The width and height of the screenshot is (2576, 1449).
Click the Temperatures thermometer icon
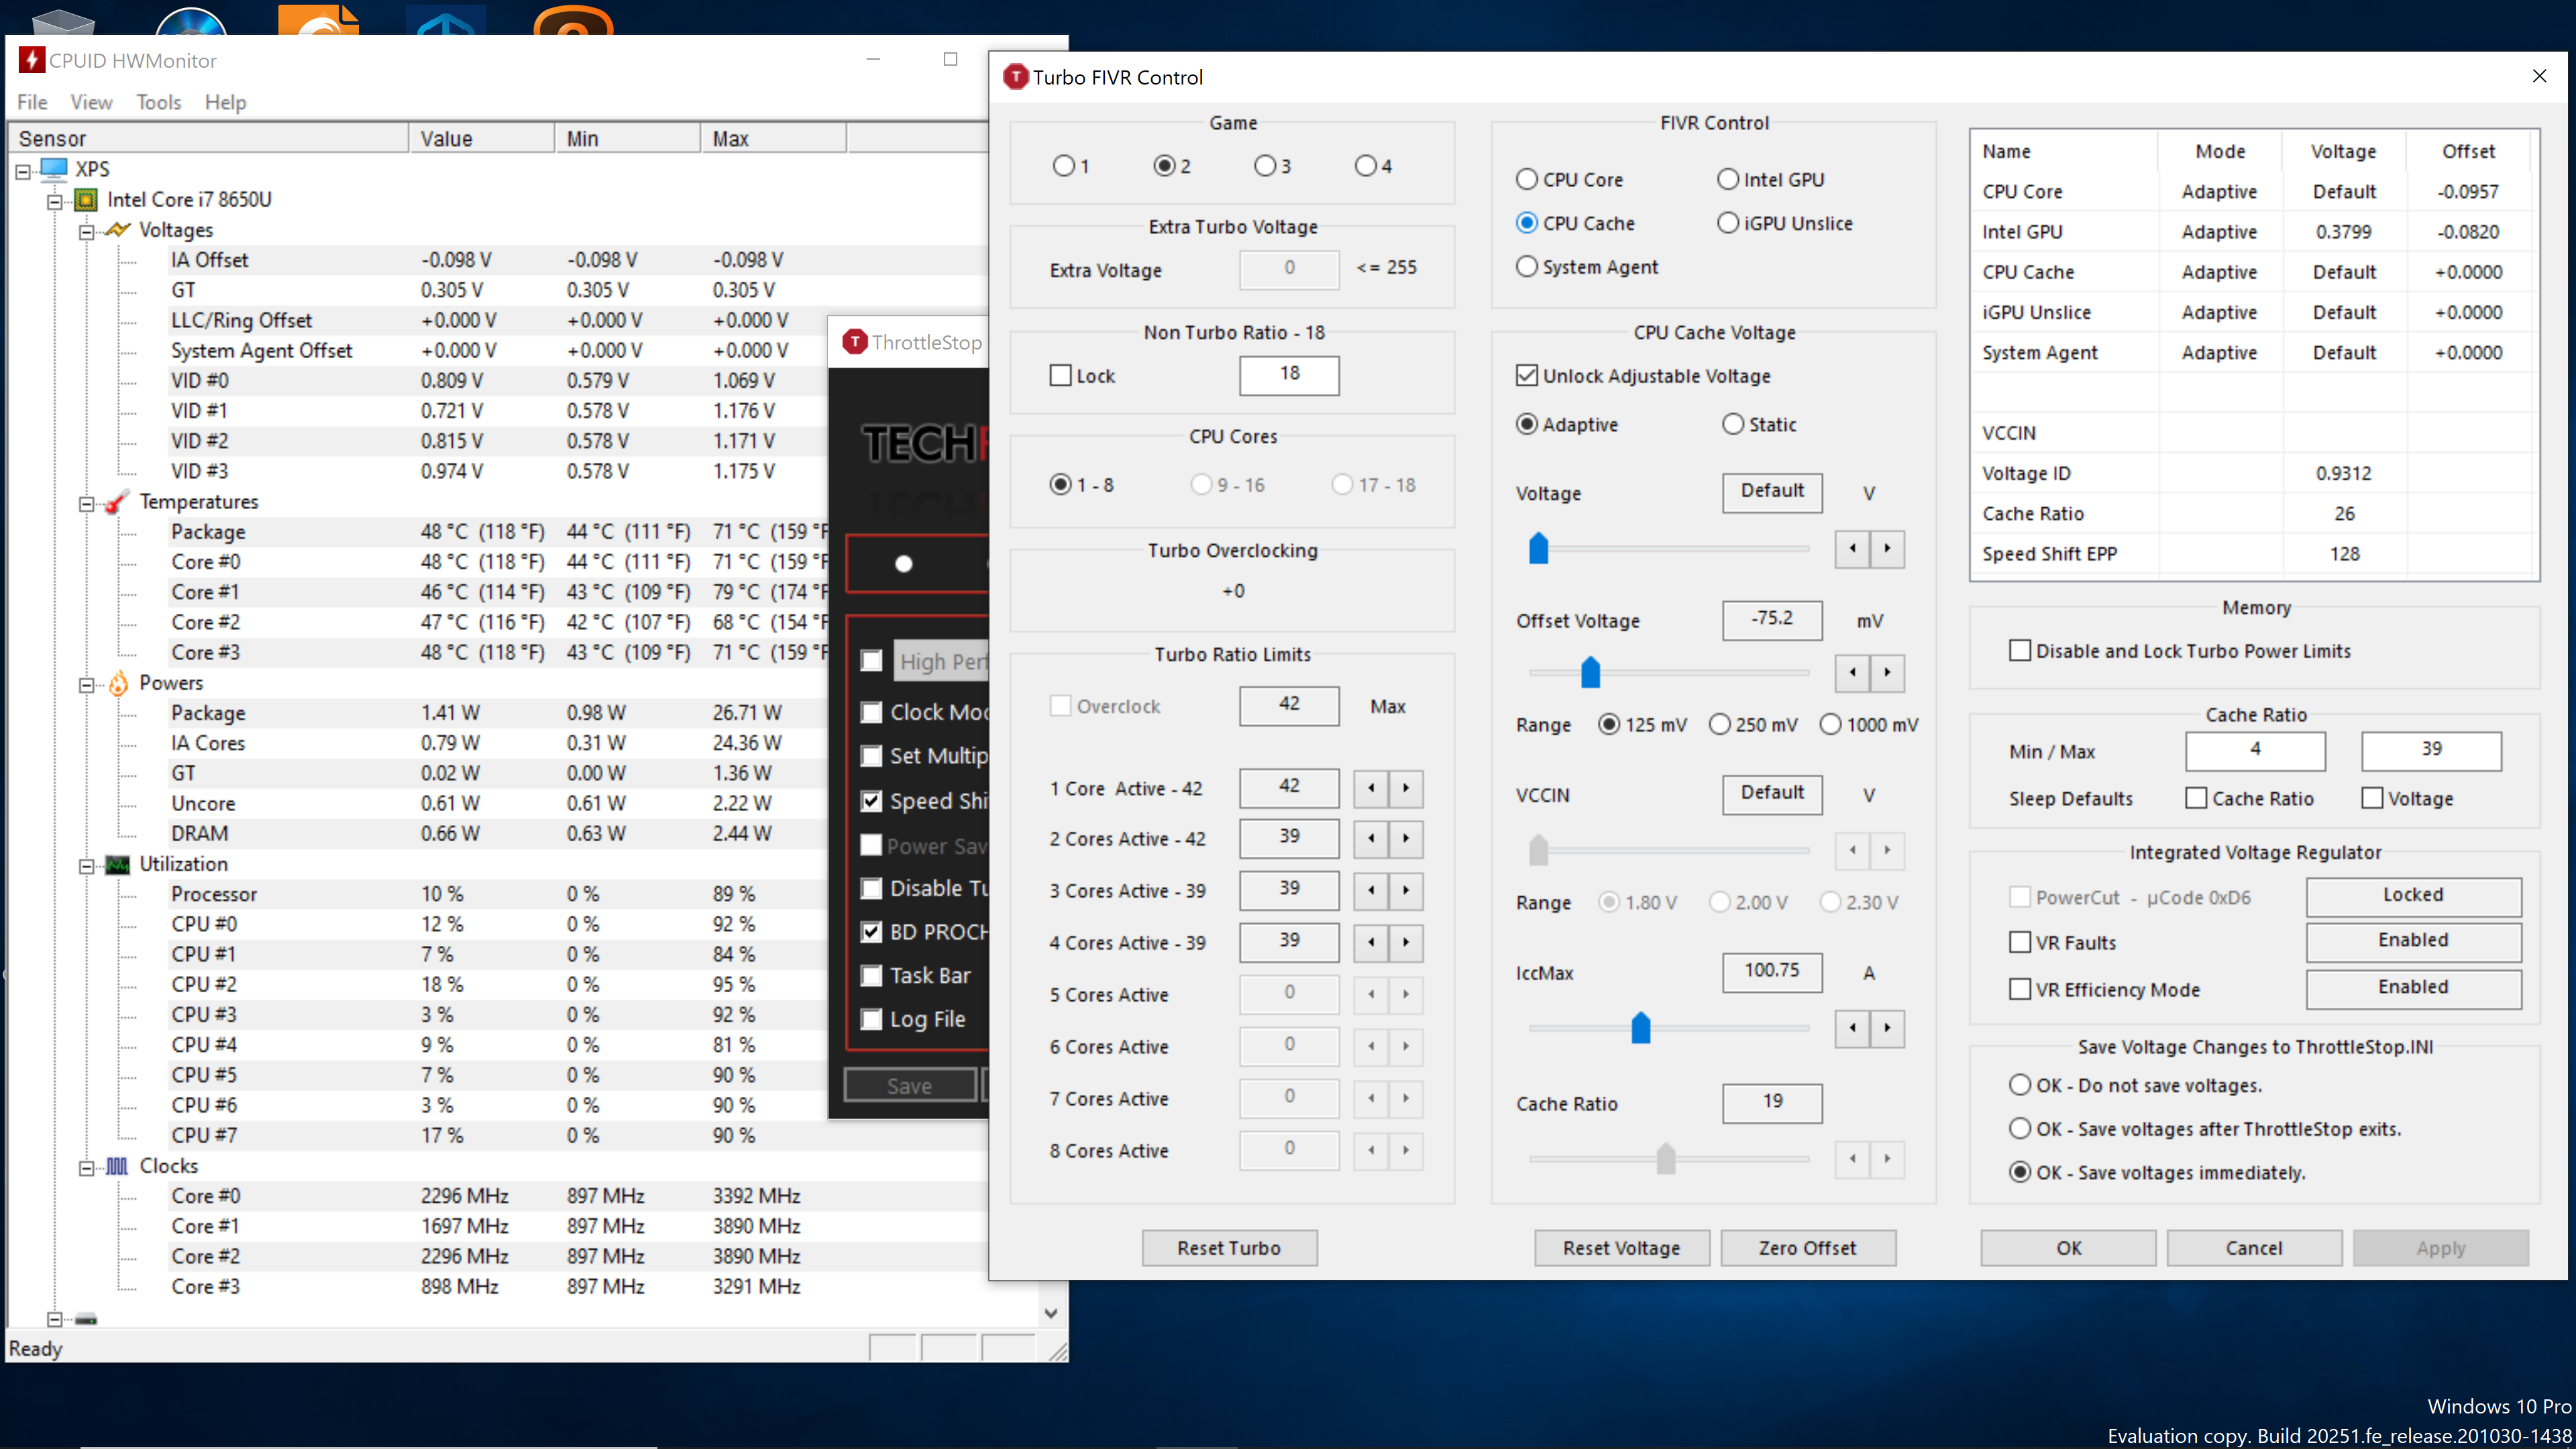coord(118,502)
